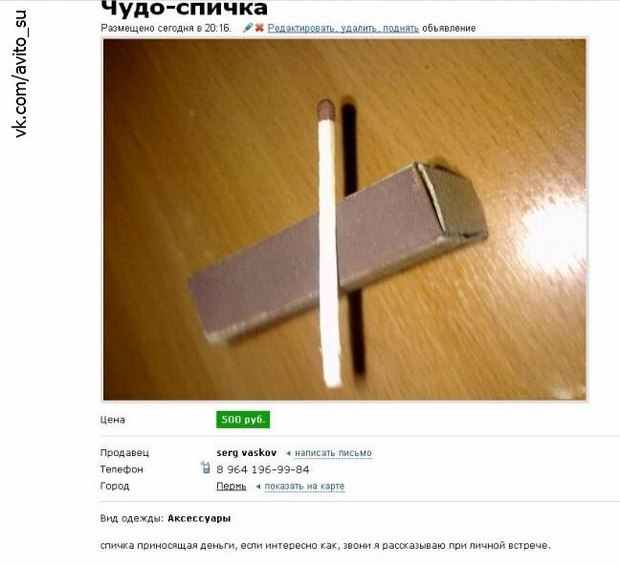Click the phone icon beside the number
The image size is (620, 566).
click(x=205, y=467)
